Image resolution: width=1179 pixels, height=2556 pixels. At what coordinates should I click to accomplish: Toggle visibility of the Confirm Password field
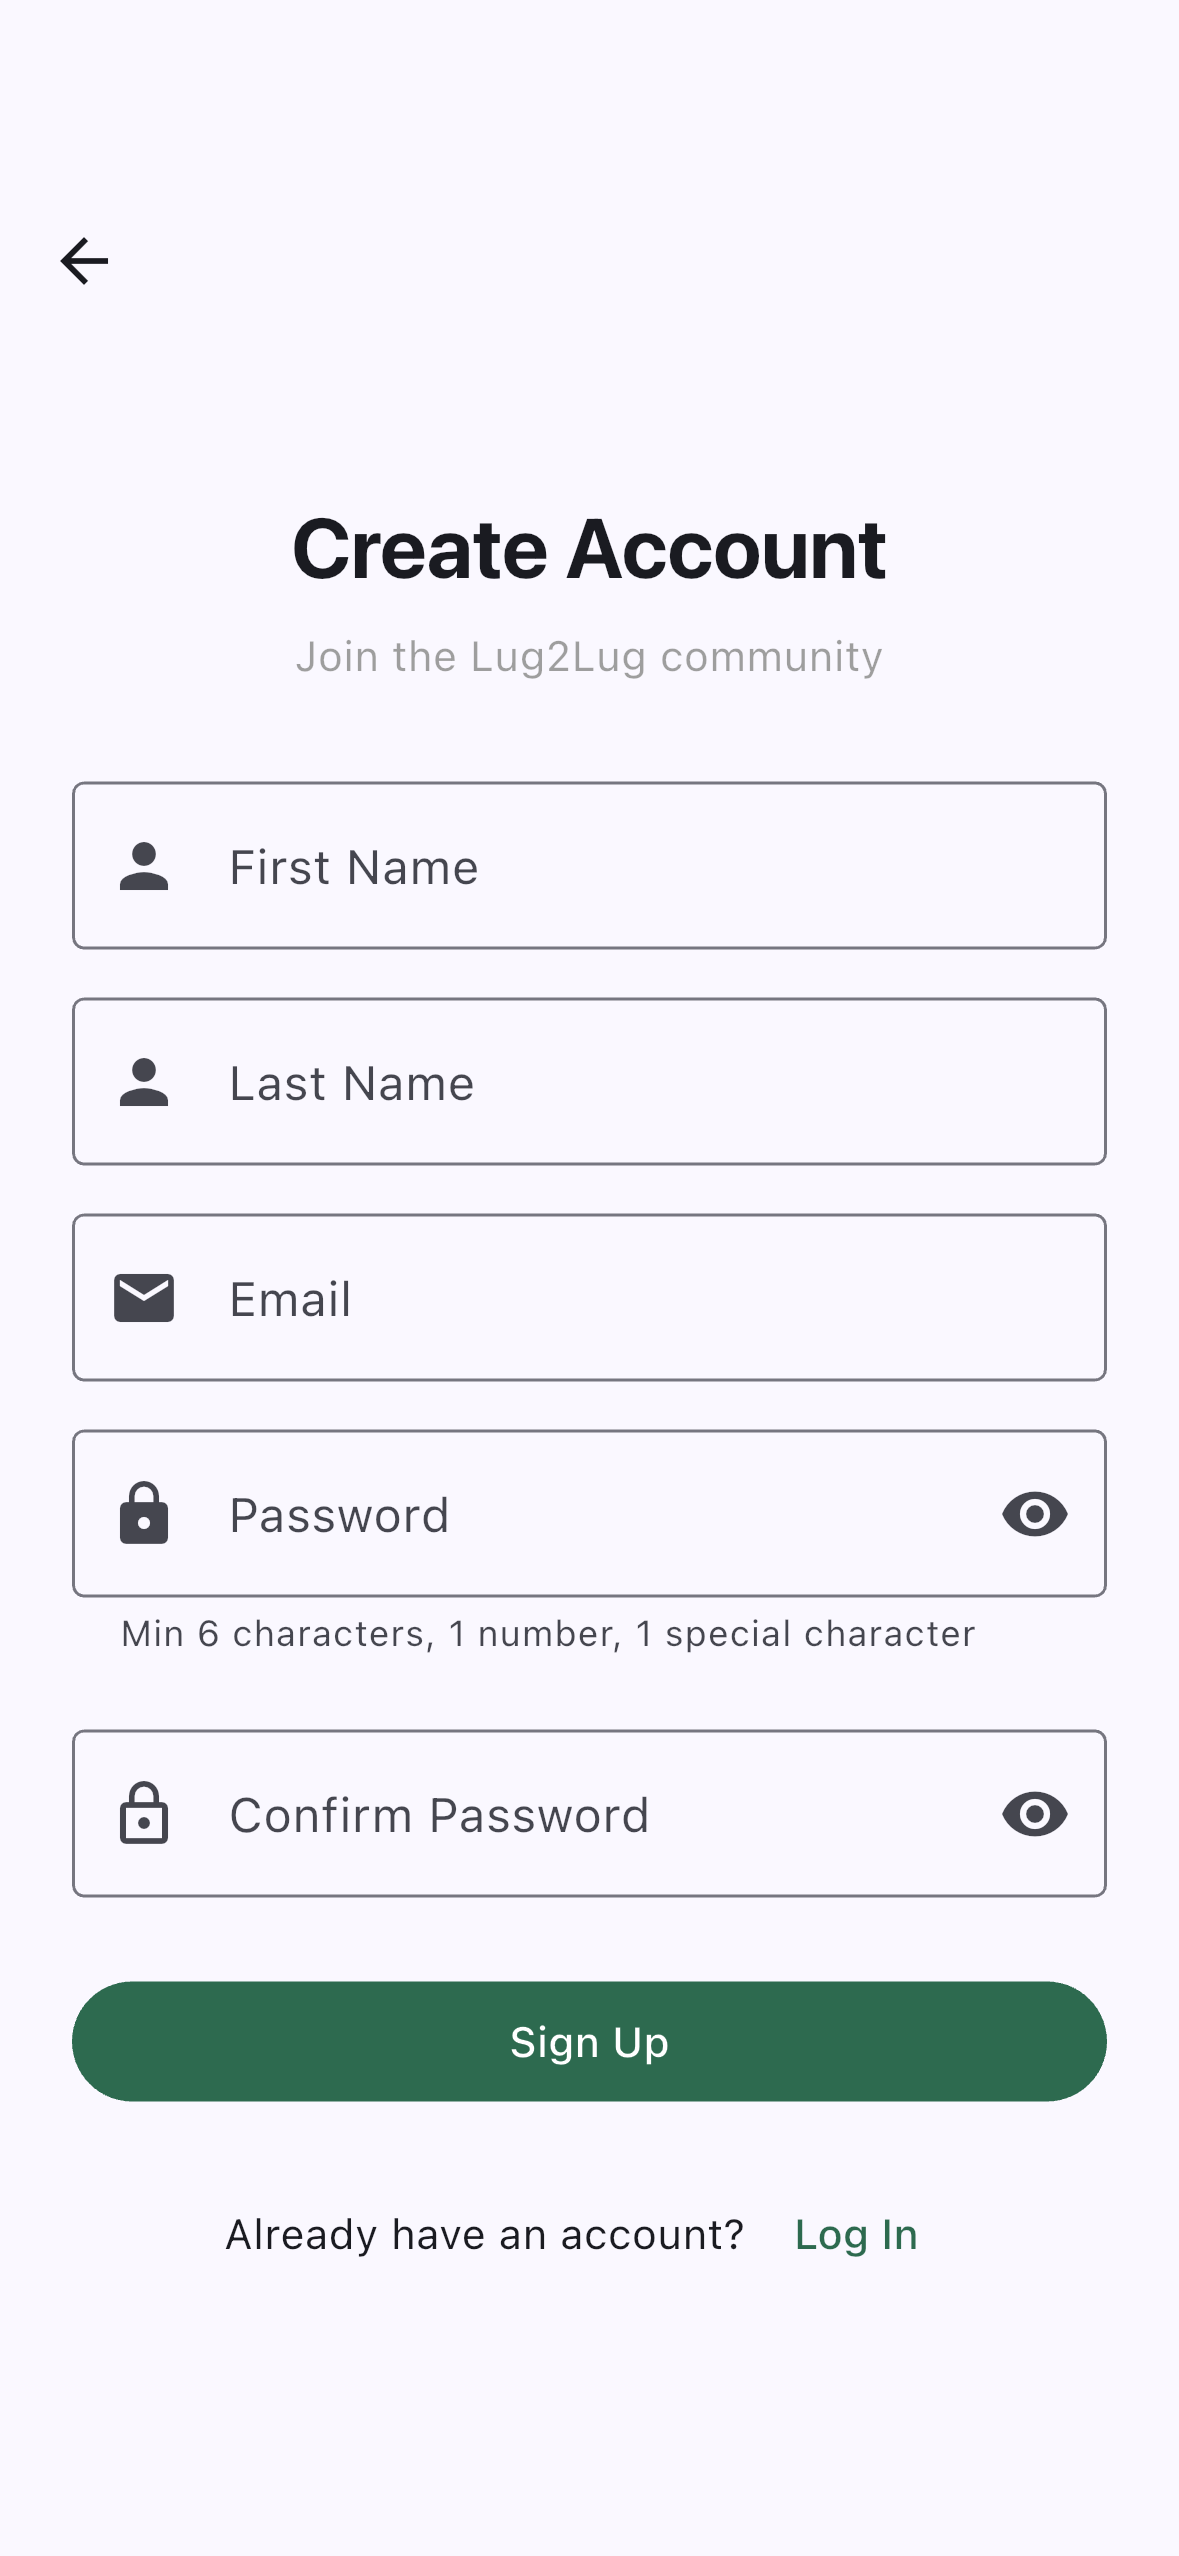[x=1035, y=1814]
